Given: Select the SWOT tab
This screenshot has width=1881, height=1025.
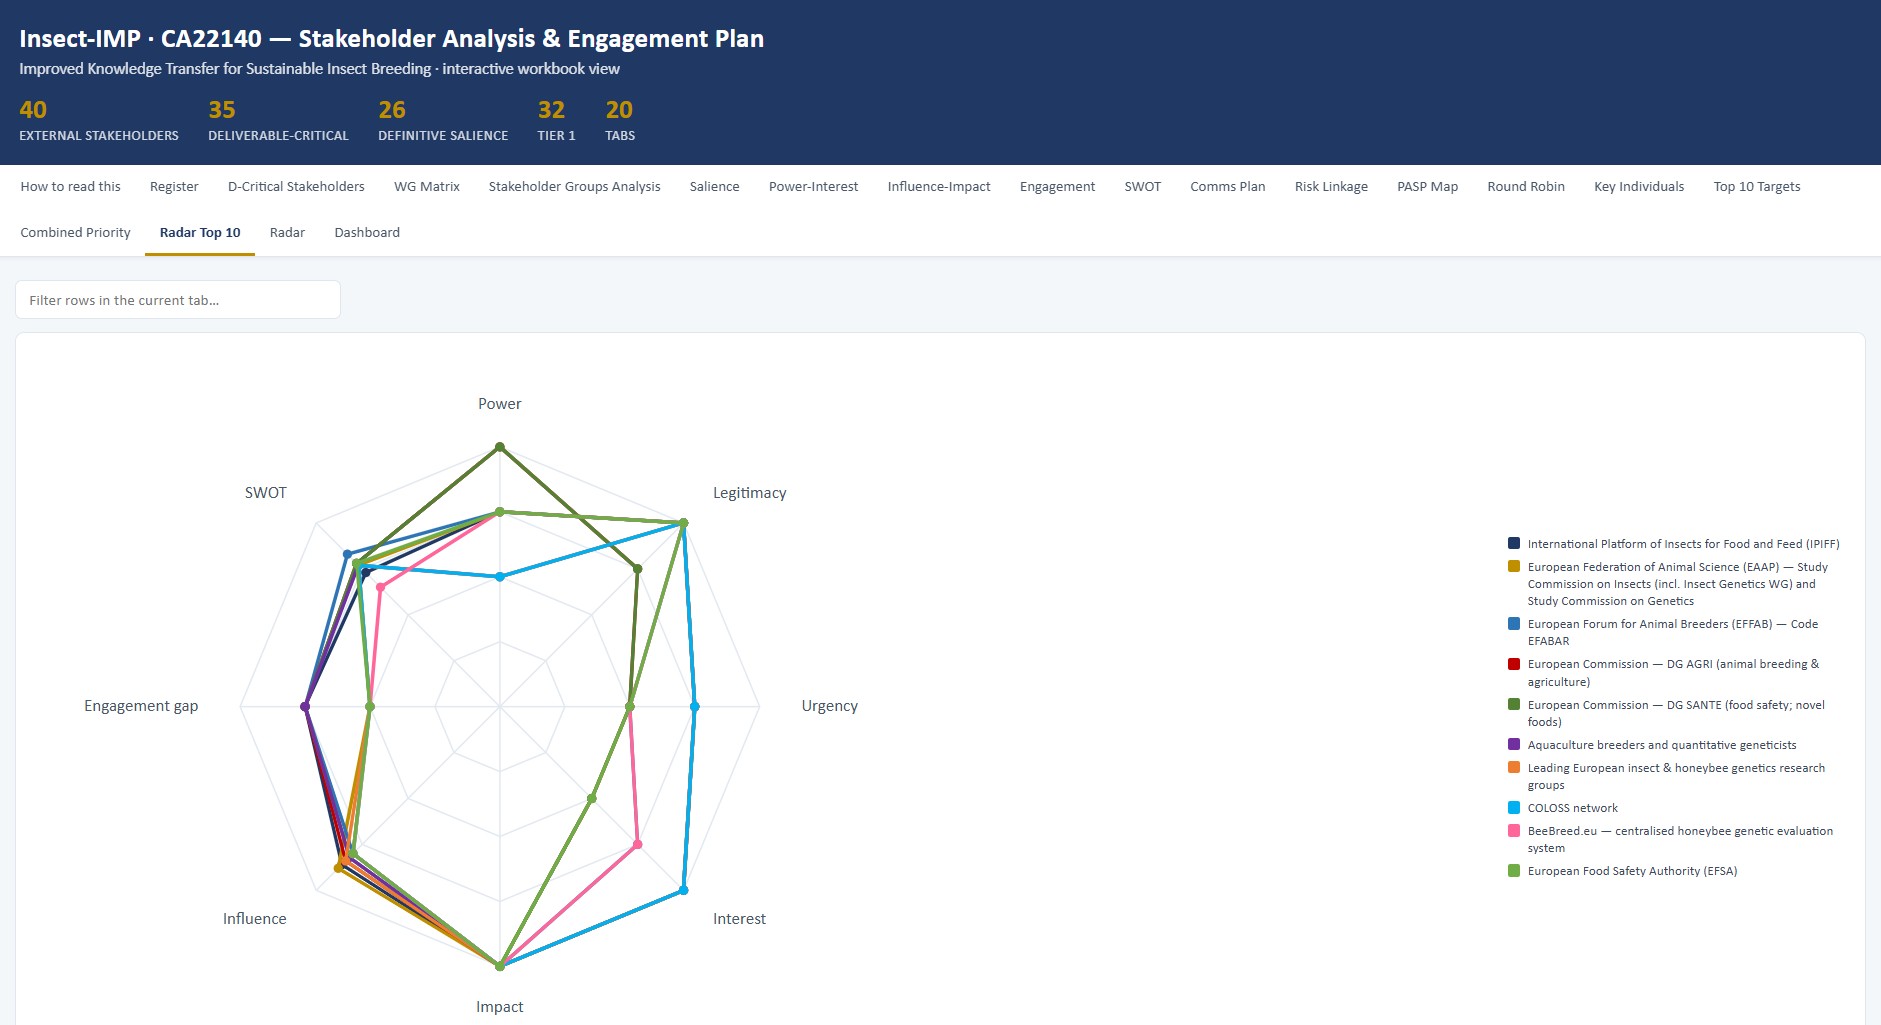Looking at the screenshot, I should pyautogui.click(x=1142, y=187).
